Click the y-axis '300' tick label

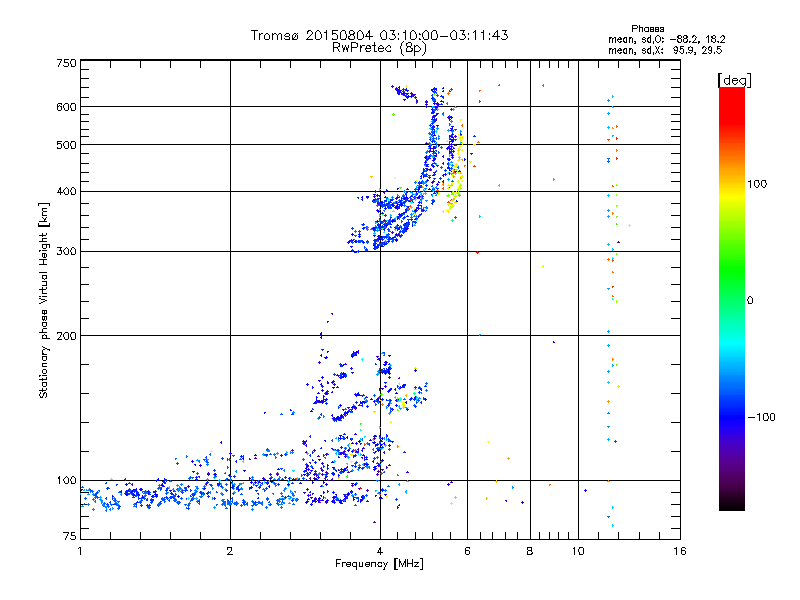(x=66, y=251)
